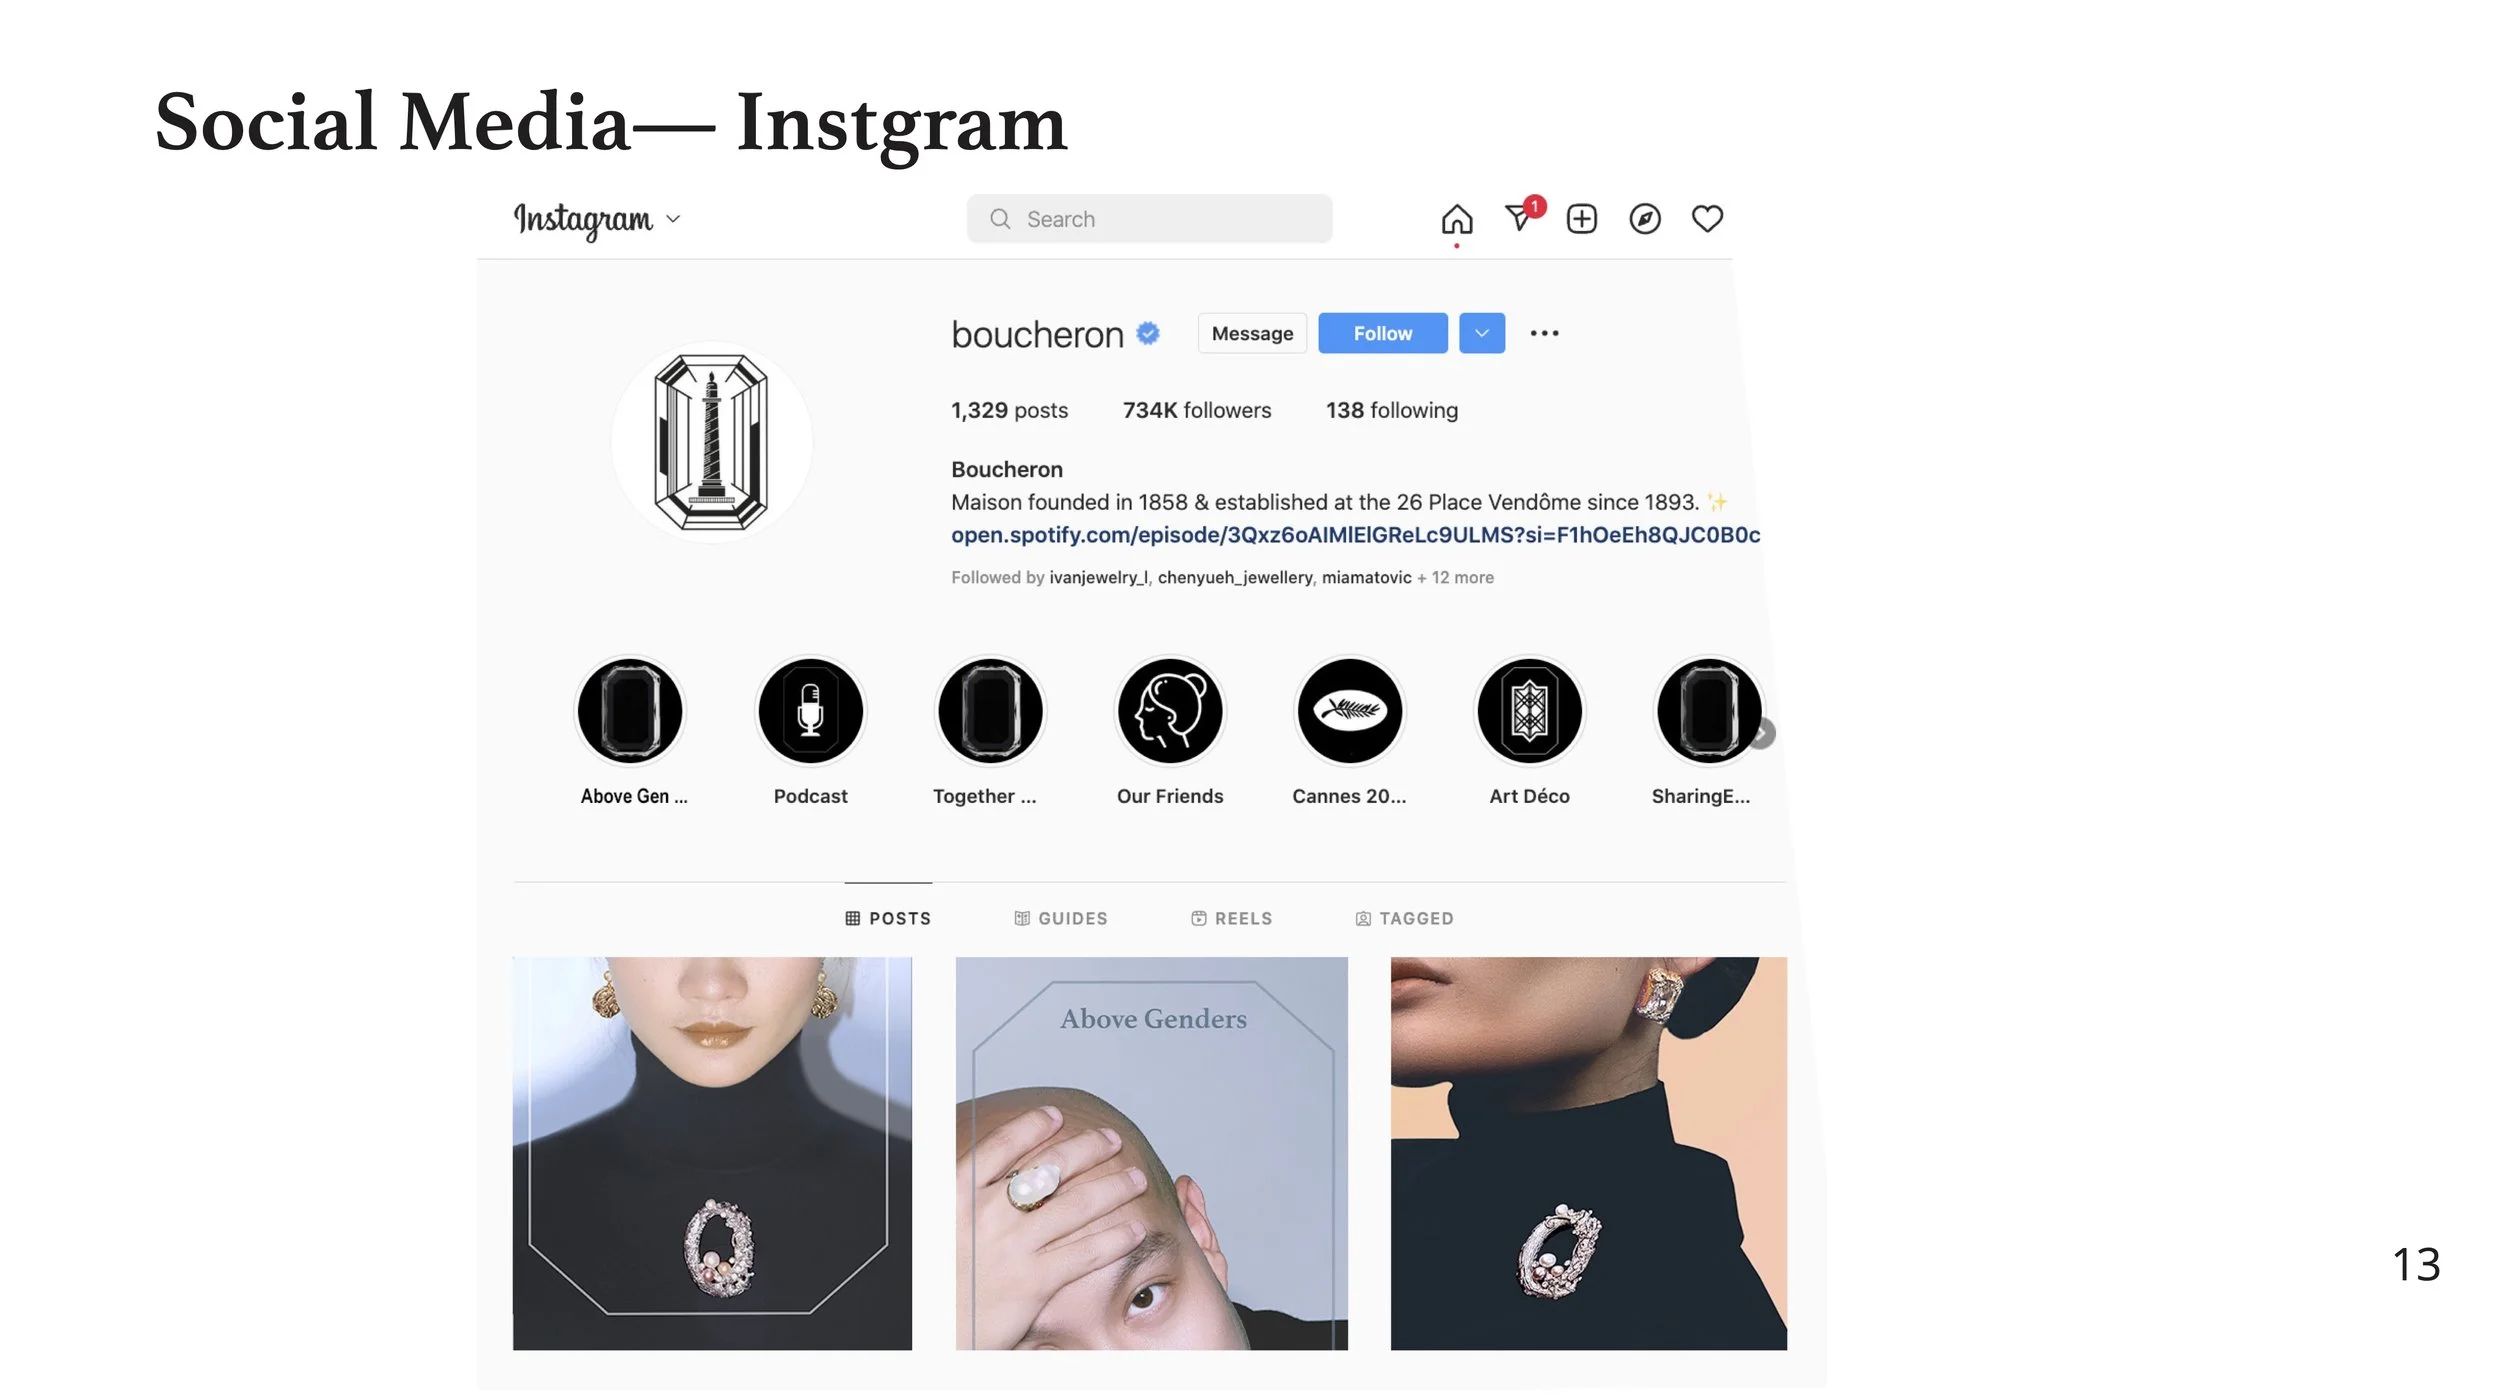Click the blue Follow button
Viewport: 2500px width, 1397px height.
click(x=1382, y=333)
